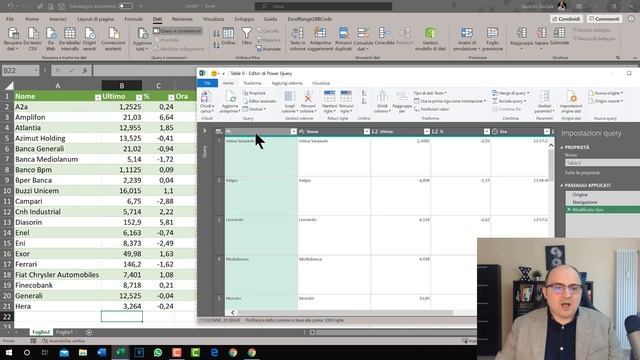Image resolution: width=640 pixels, height=360 pixels.
Task: Open Analisi di simulazione dropdown
Action: pos(467,39)
